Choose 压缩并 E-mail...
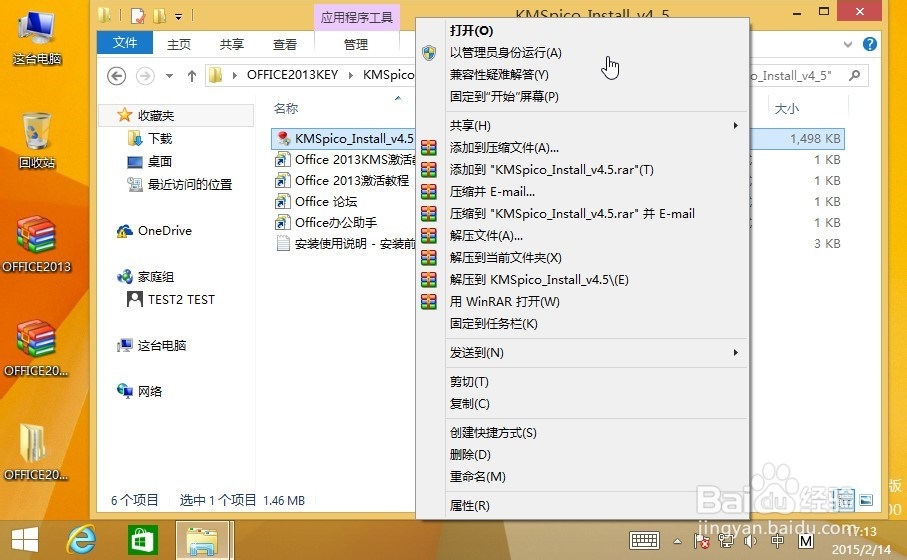The image size is (907, 560). click(x=582, y=191)
